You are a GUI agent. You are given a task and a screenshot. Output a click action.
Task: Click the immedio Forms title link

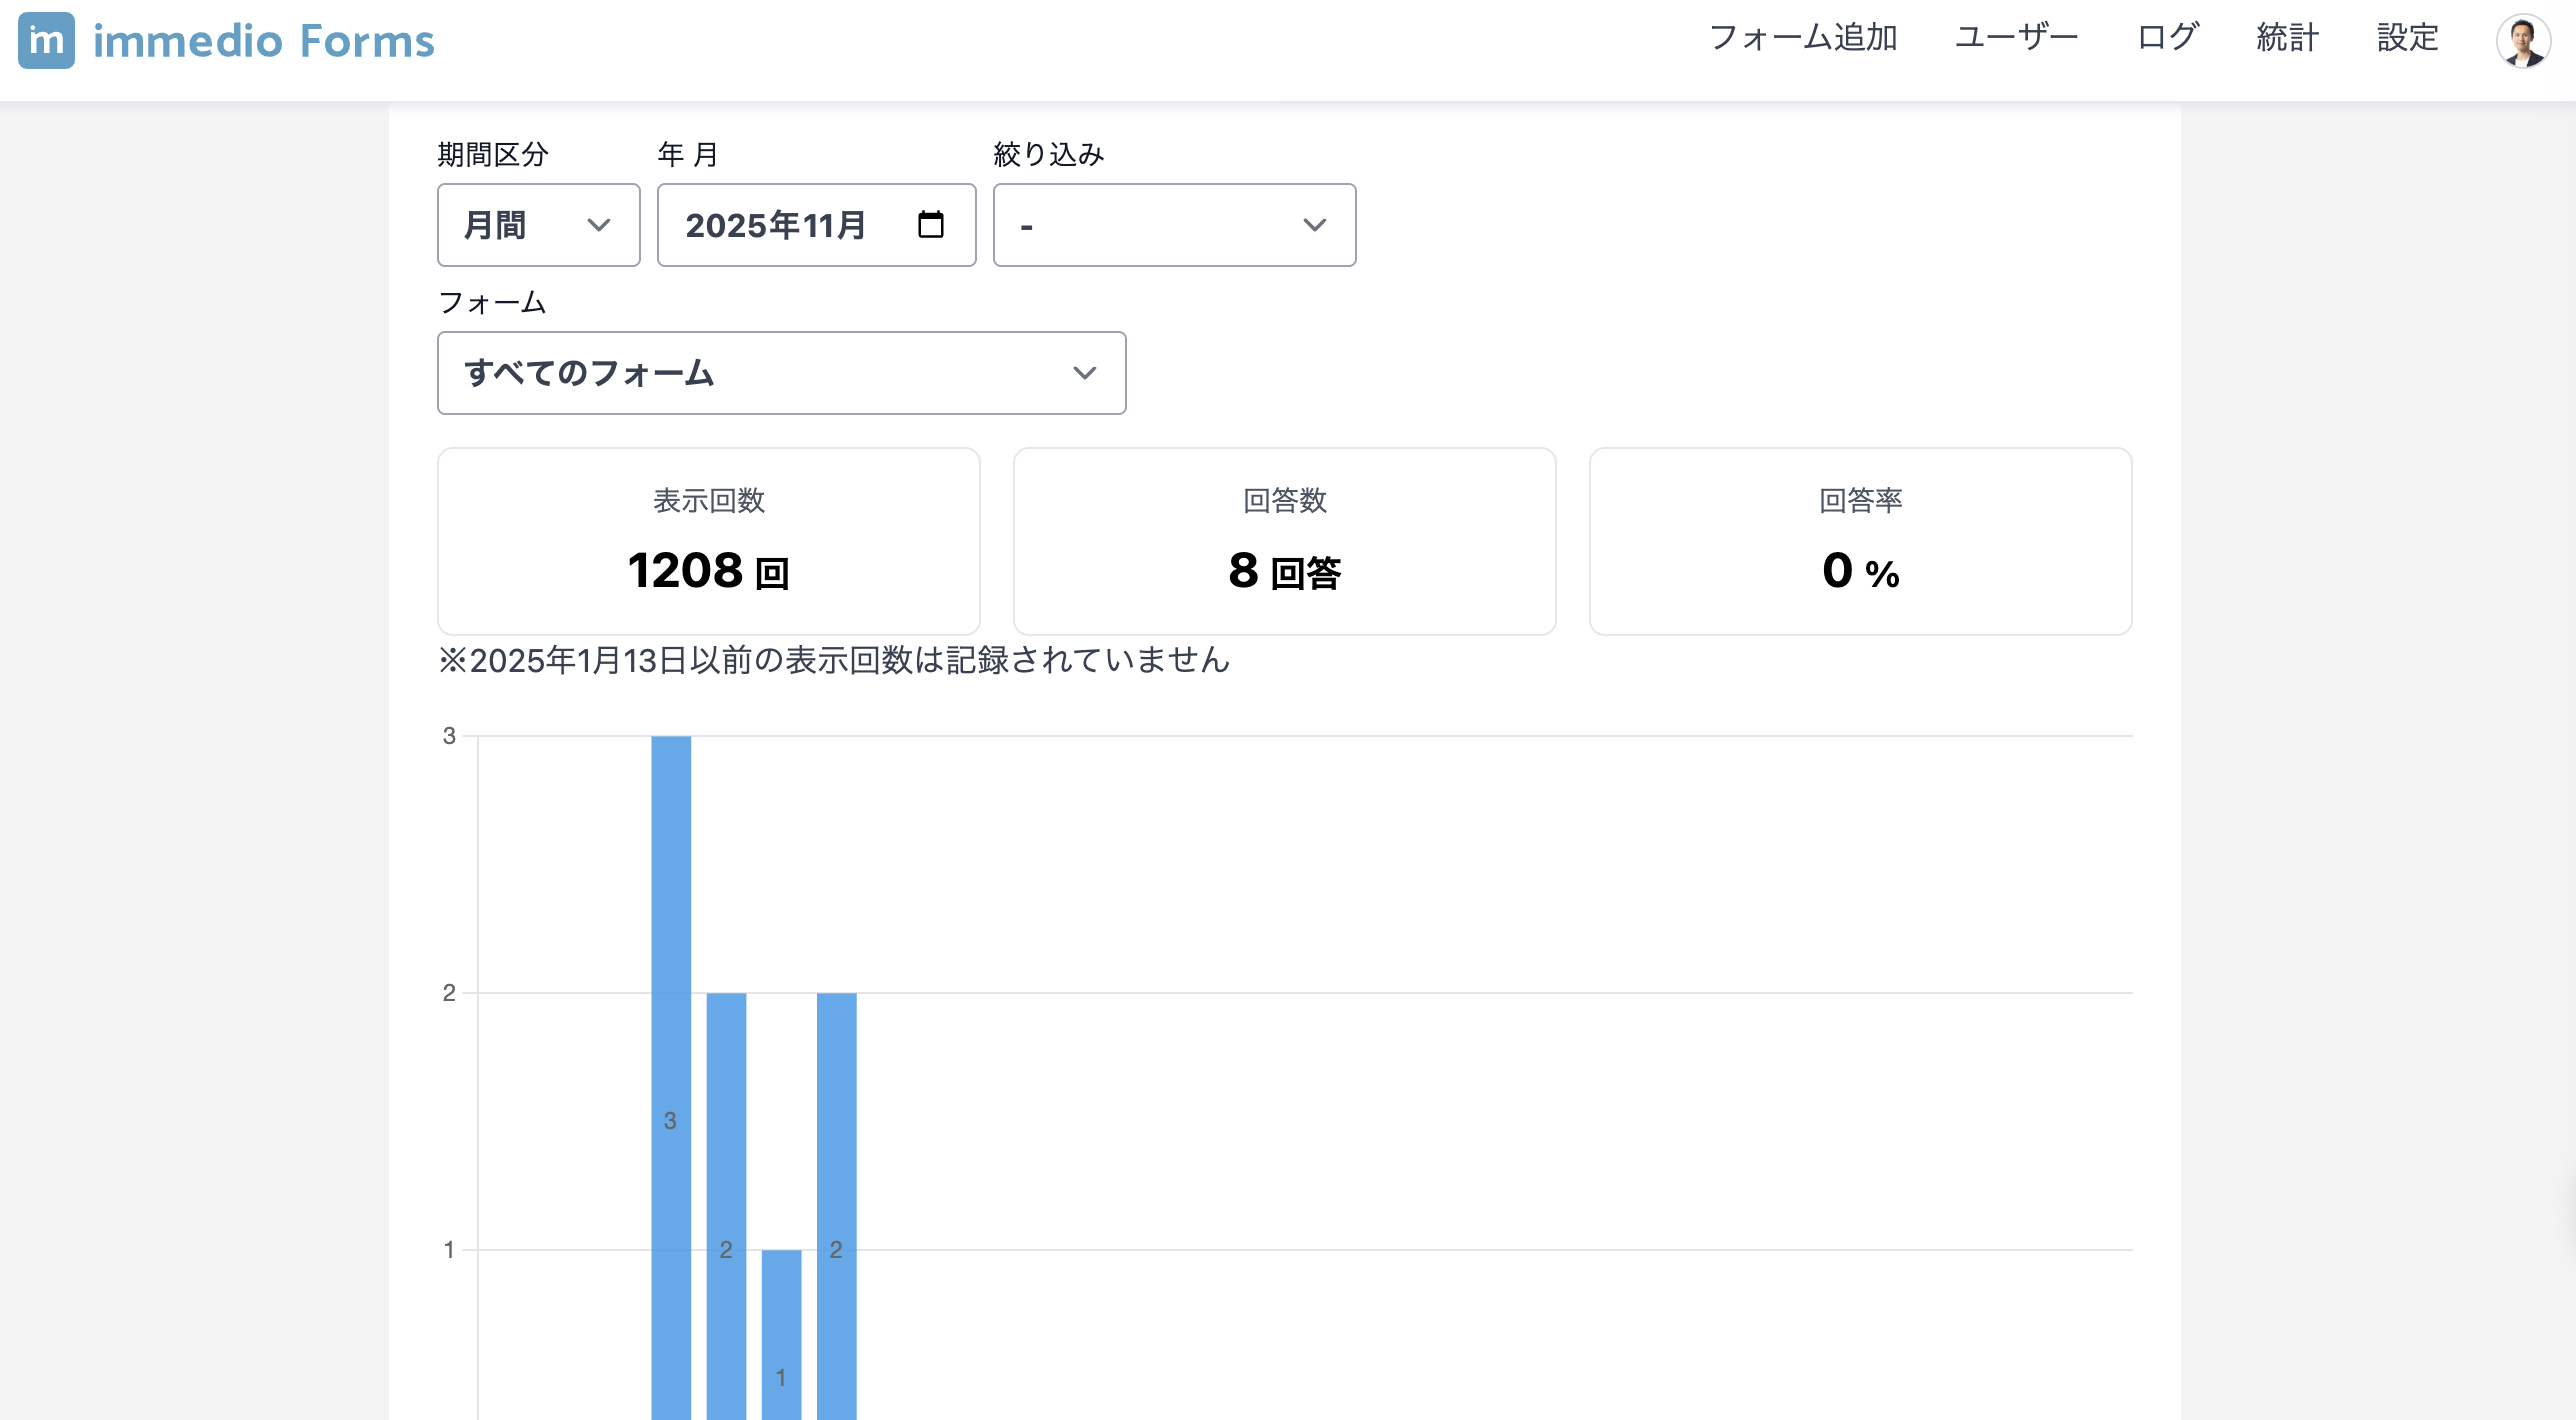click(264, 41)
